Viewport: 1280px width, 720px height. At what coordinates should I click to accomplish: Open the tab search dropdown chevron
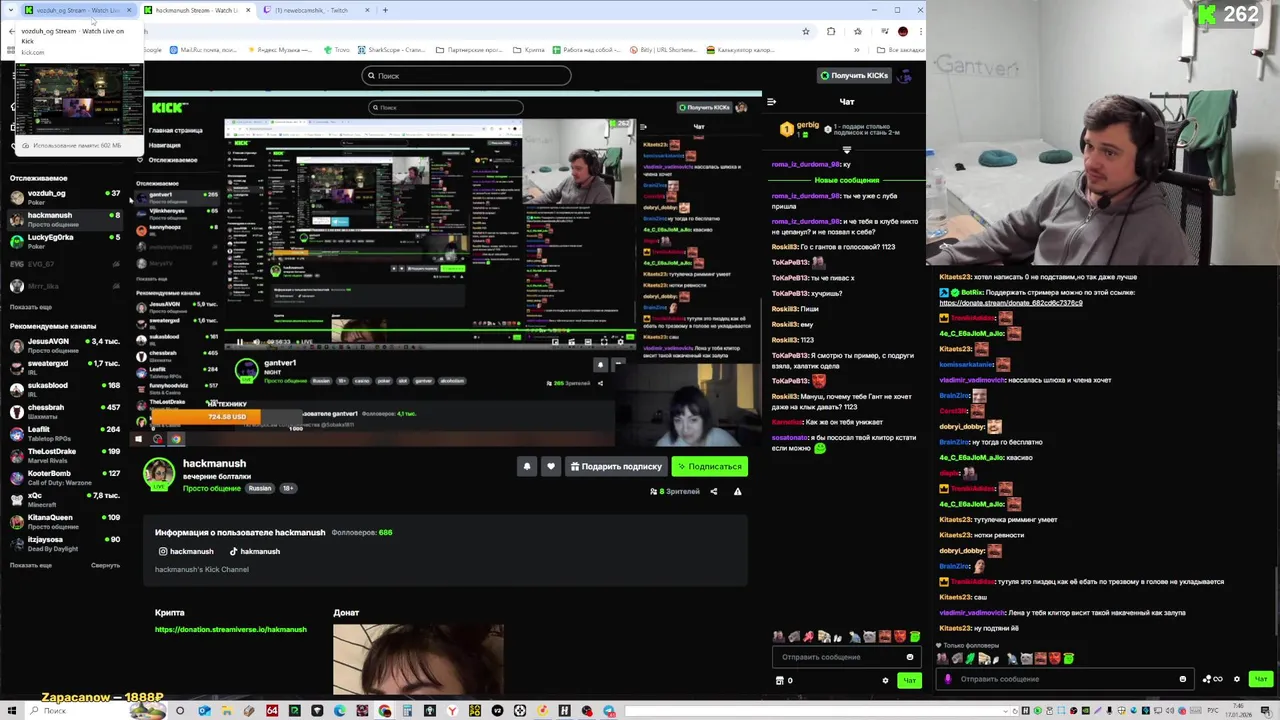point(9,10)
